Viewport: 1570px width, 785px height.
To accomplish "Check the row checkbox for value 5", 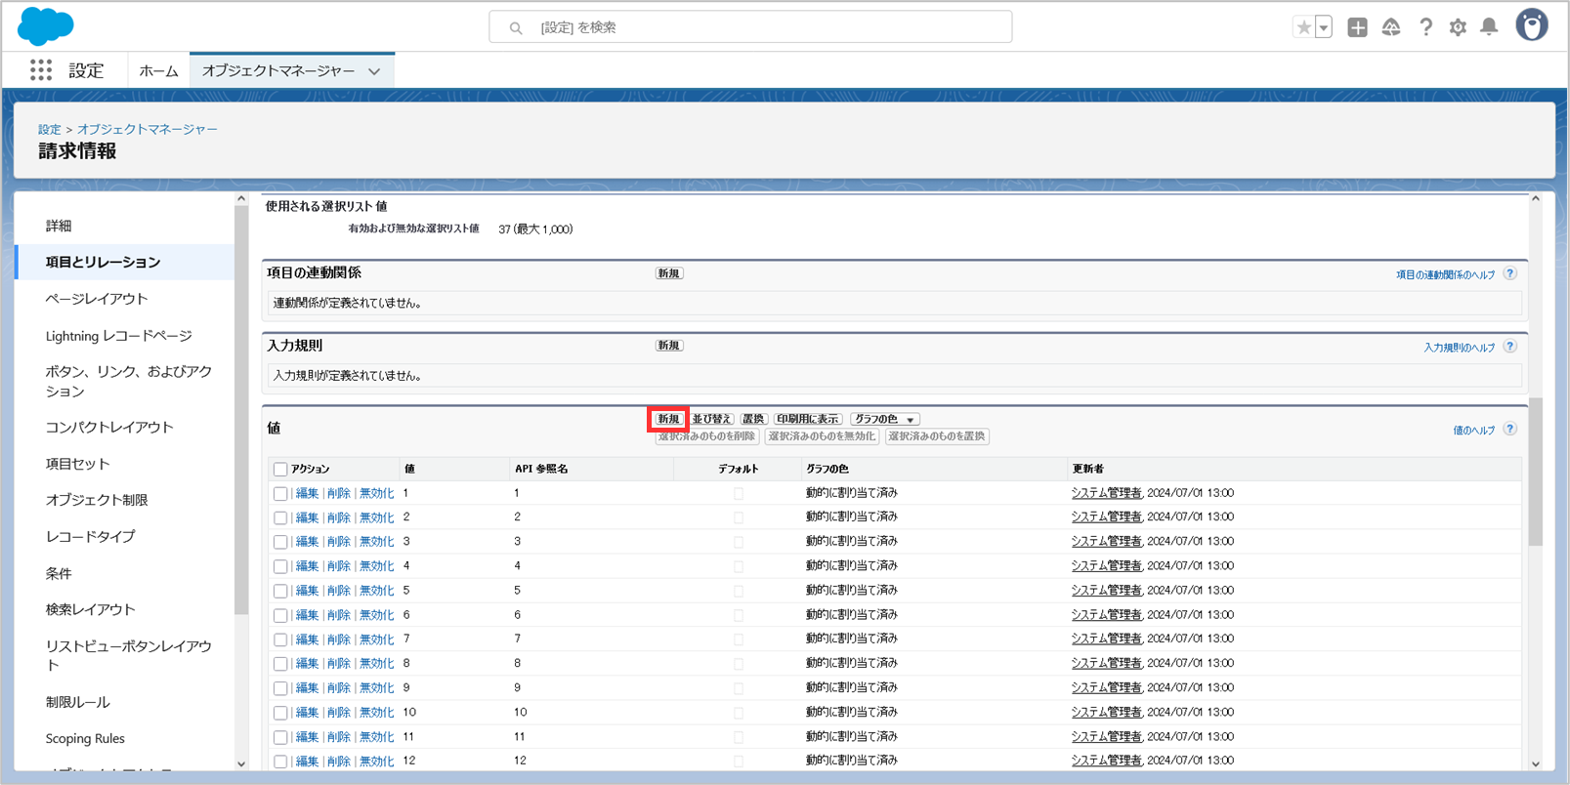I will pyautogui.click(x=280, y=591).
